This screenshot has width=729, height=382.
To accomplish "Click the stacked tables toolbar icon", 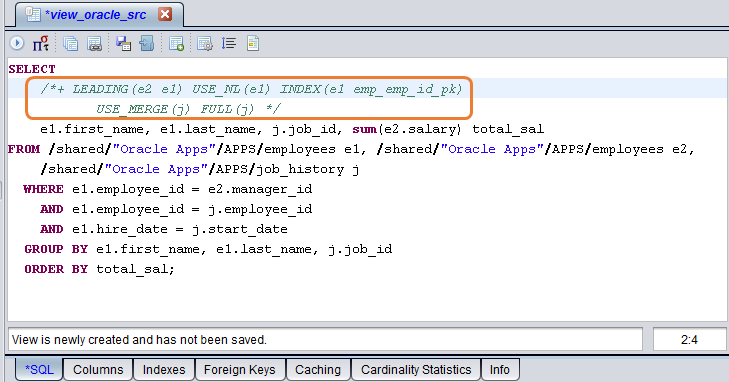I will click(70, 43).
